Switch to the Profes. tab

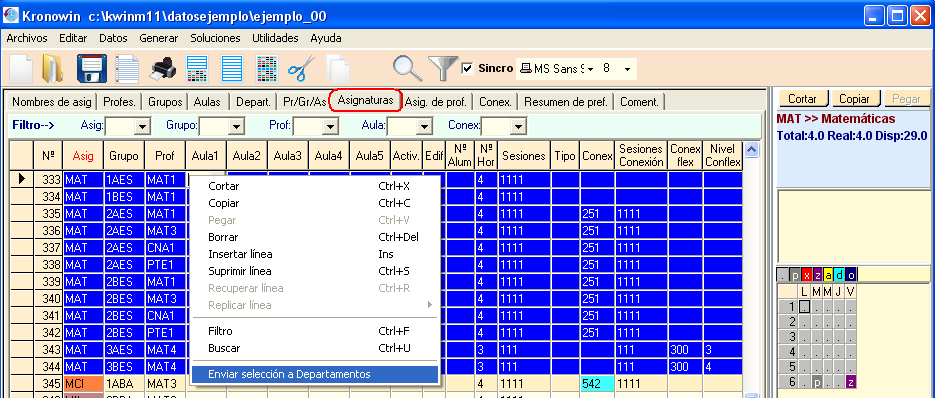pyautogui.click(x=119, y=102)
